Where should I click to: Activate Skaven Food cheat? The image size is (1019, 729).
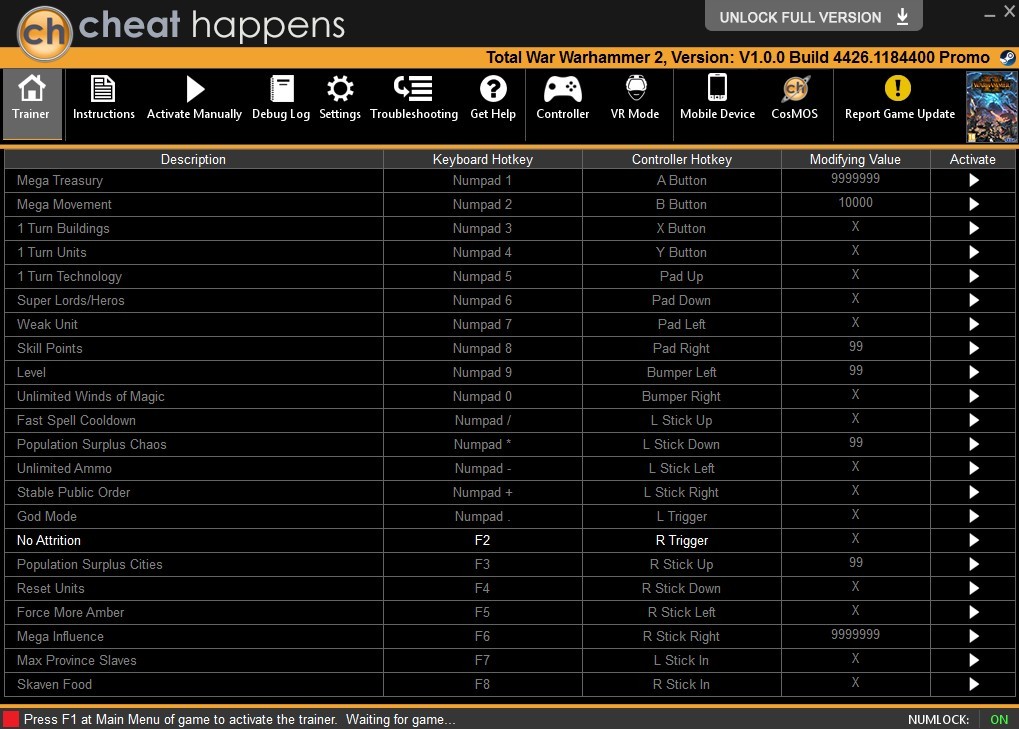point(974,685)
